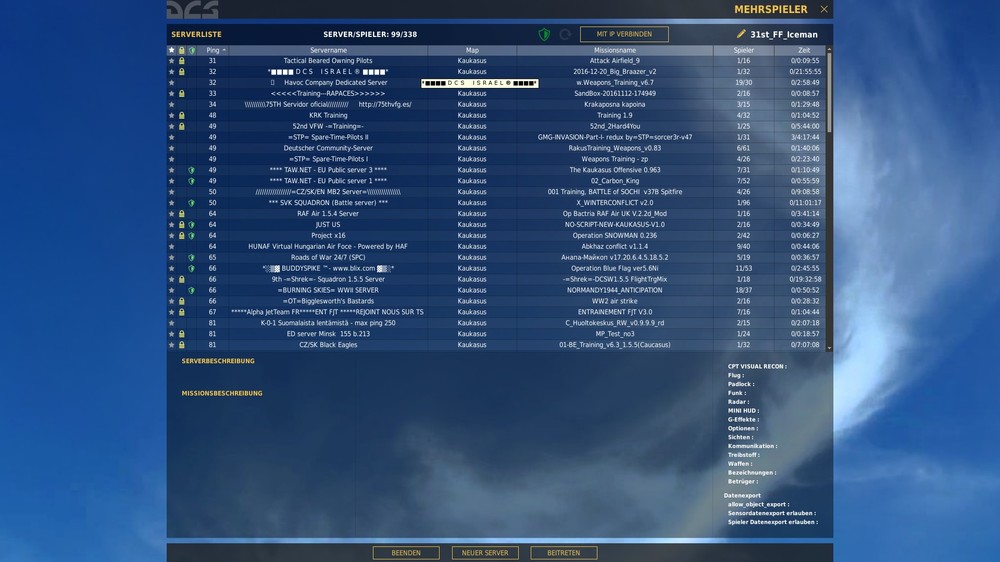Toggle favorite star for DCS ISRAEL server

point(171,71)
